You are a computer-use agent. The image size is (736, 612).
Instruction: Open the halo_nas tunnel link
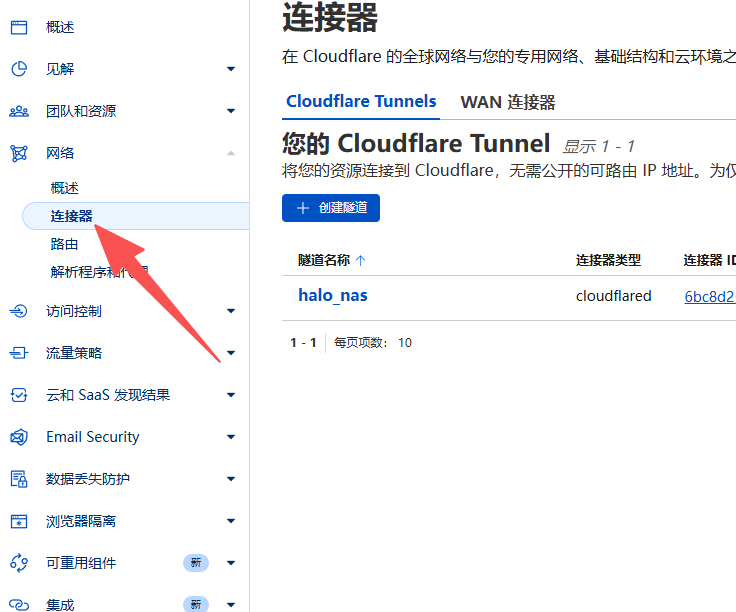click(x=333, y=295)
